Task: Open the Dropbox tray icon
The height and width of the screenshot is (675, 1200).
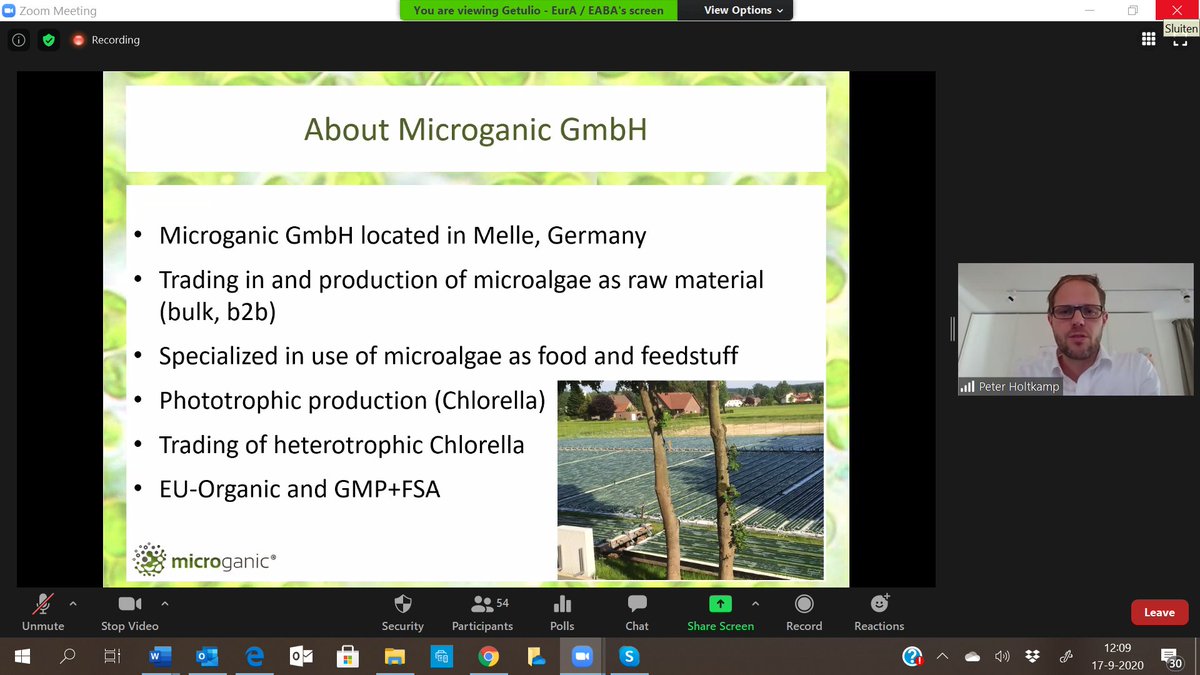Action: pyautogui.click(x=1033, y=657)
